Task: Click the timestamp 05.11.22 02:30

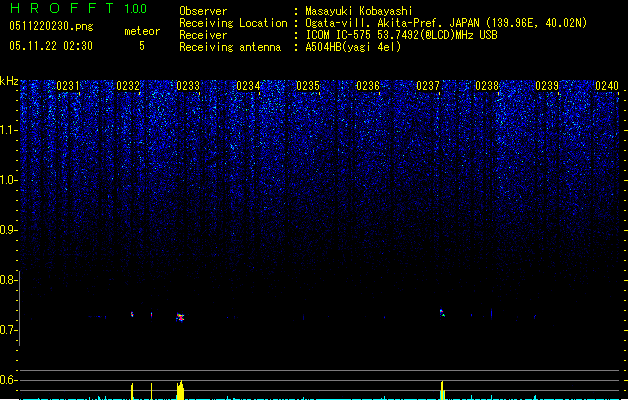Action: [x=51, y=46]
